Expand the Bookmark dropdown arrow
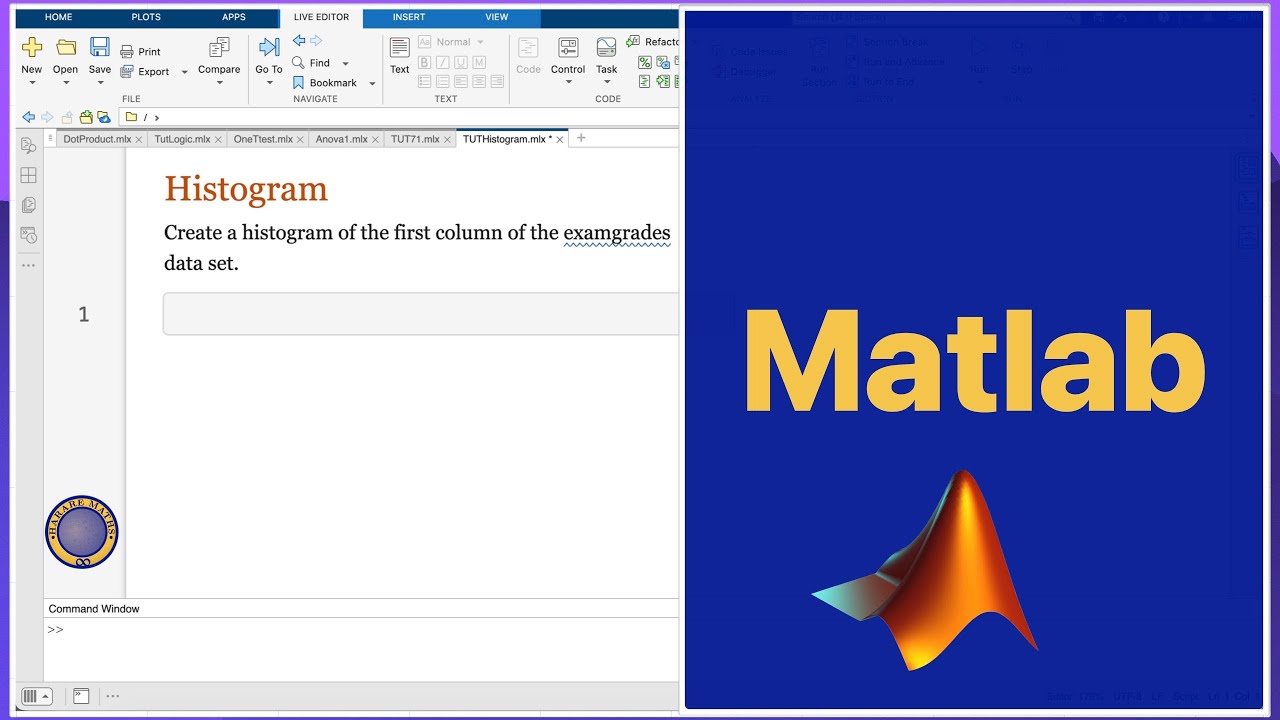 tap(372, 83)
